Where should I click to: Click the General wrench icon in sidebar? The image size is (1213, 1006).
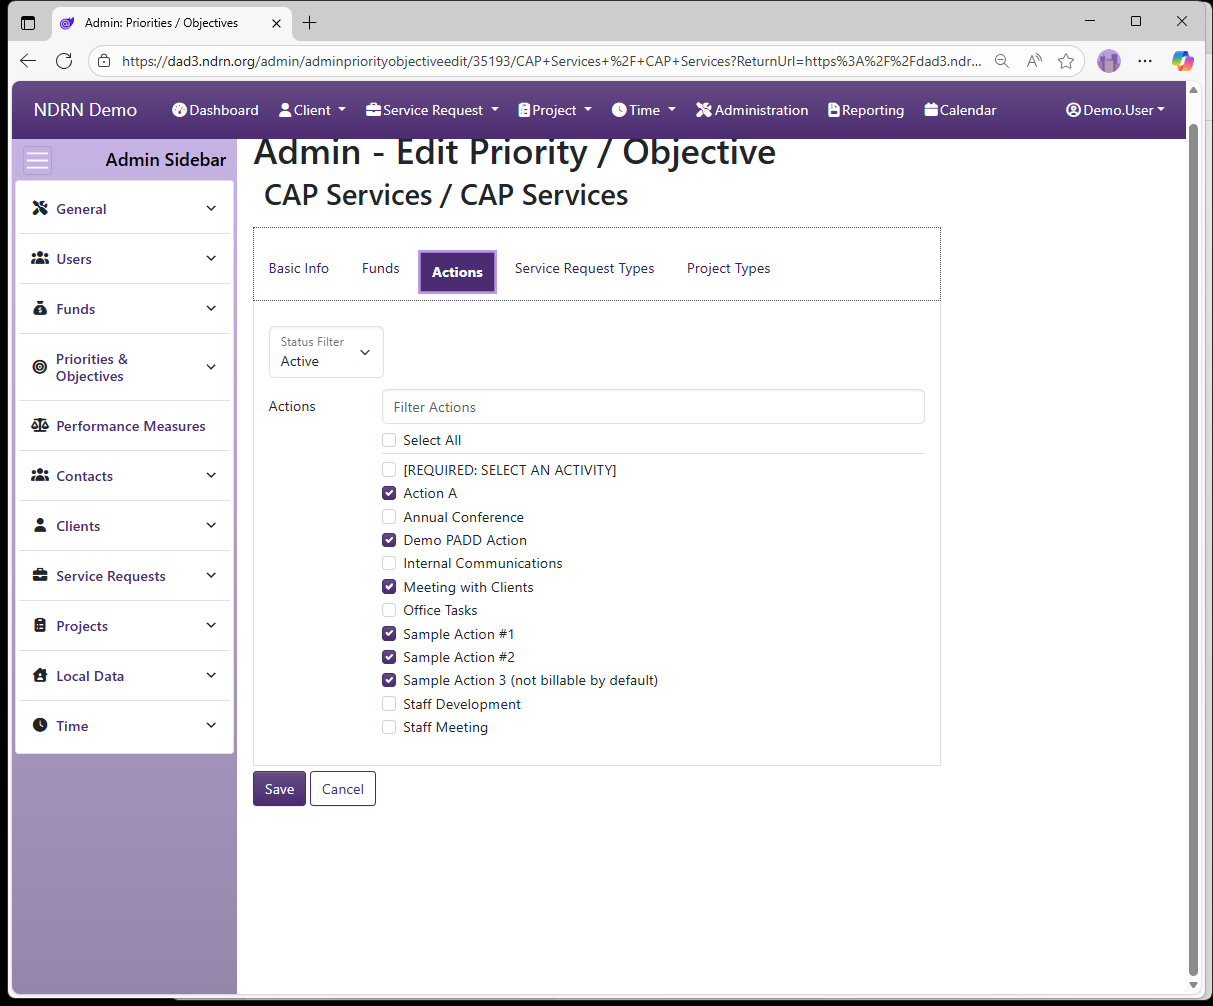point(40,209)
